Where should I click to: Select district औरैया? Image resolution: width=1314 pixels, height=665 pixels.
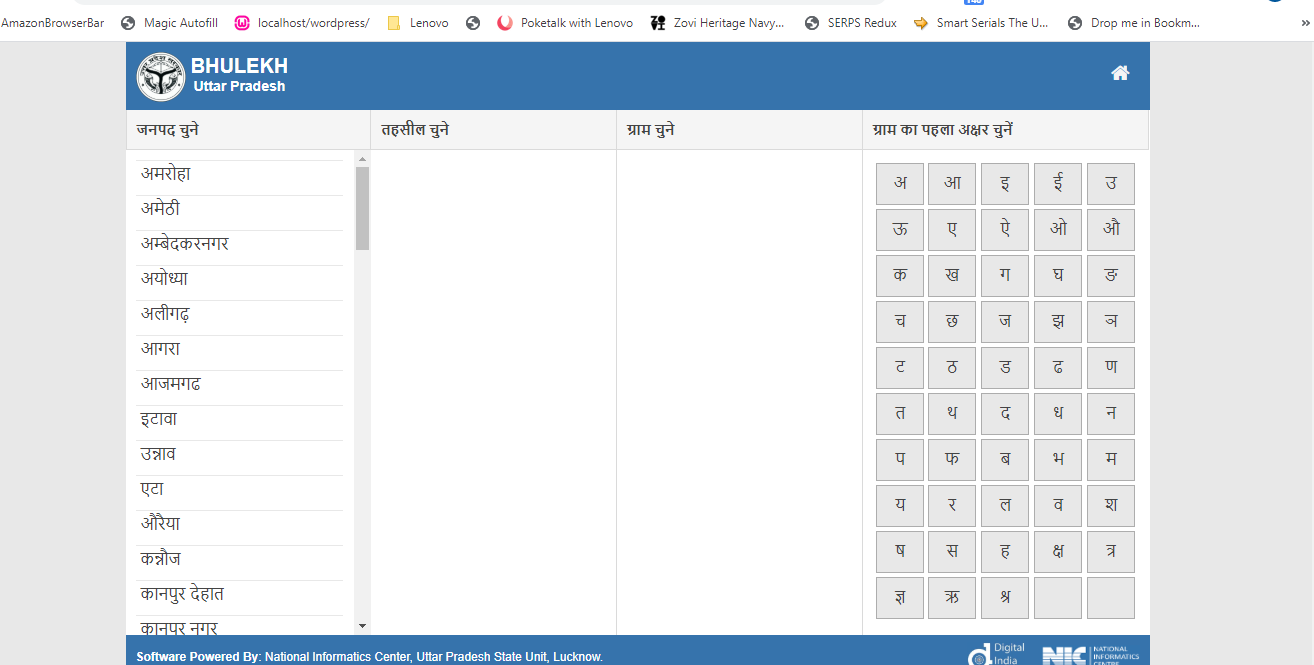(x=240, y=524)
